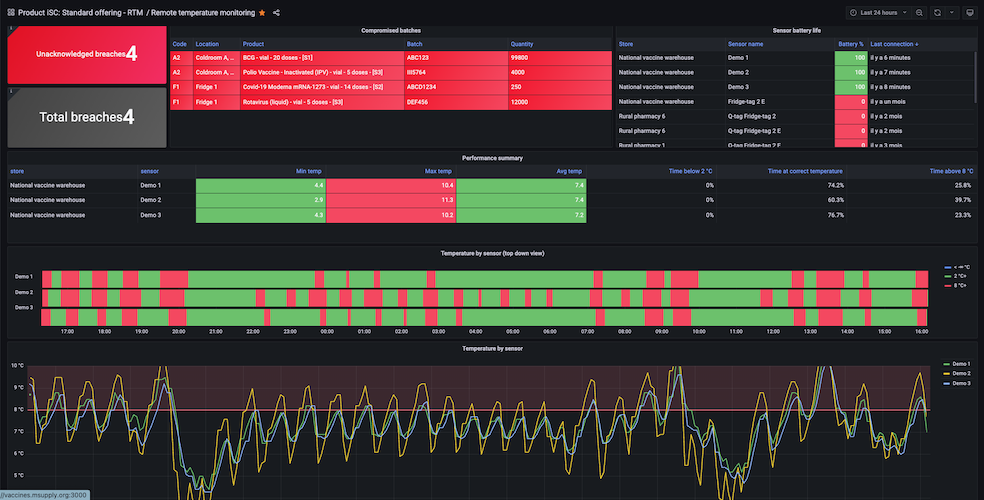Image resolution: width=984 pixels, height=500 pixels.
Task: Open the Performance summary panel title menu
Action: click(491, 158)
